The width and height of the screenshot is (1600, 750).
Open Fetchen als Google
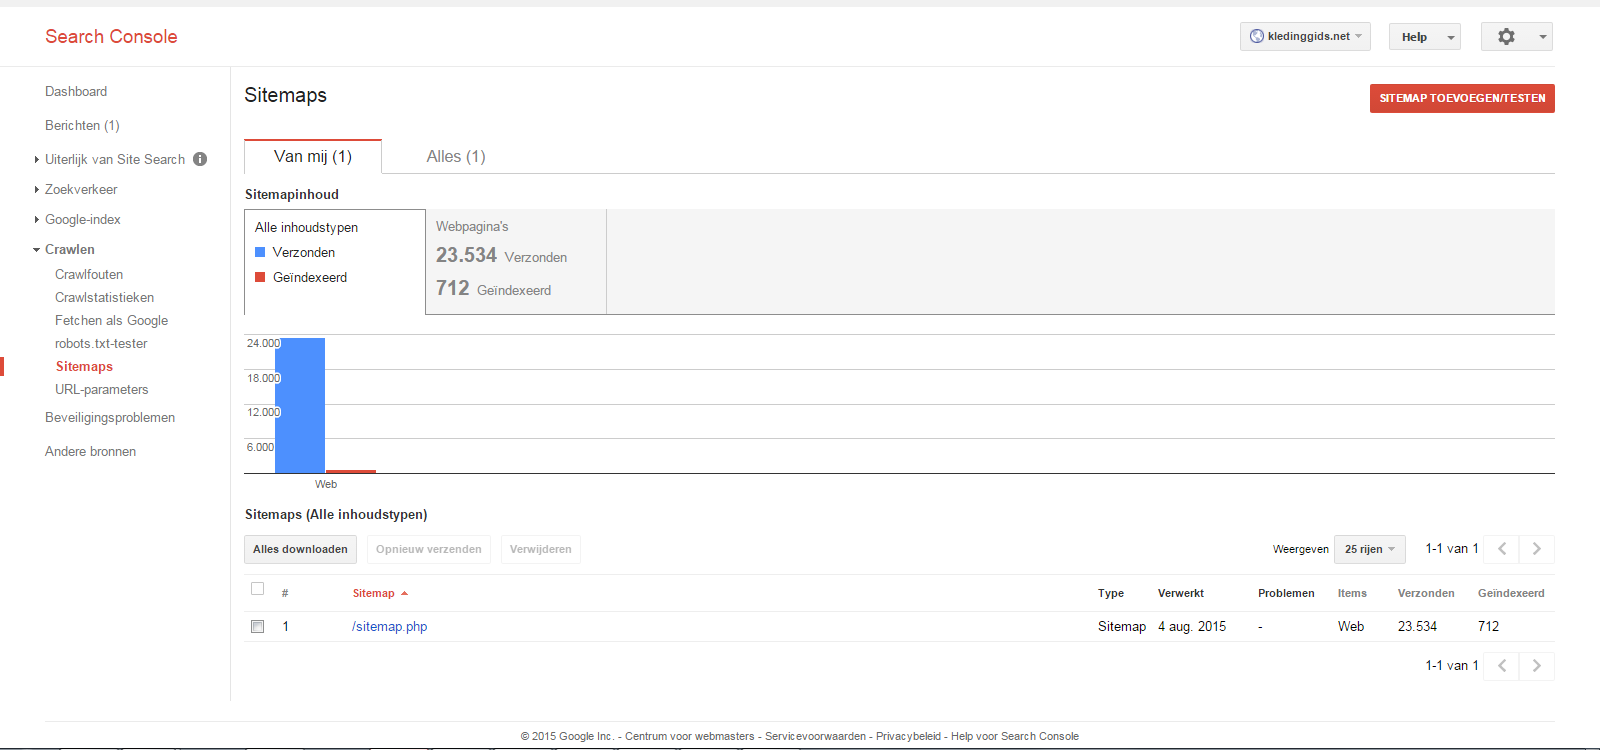pyautogui.click(x=111, y=320)
